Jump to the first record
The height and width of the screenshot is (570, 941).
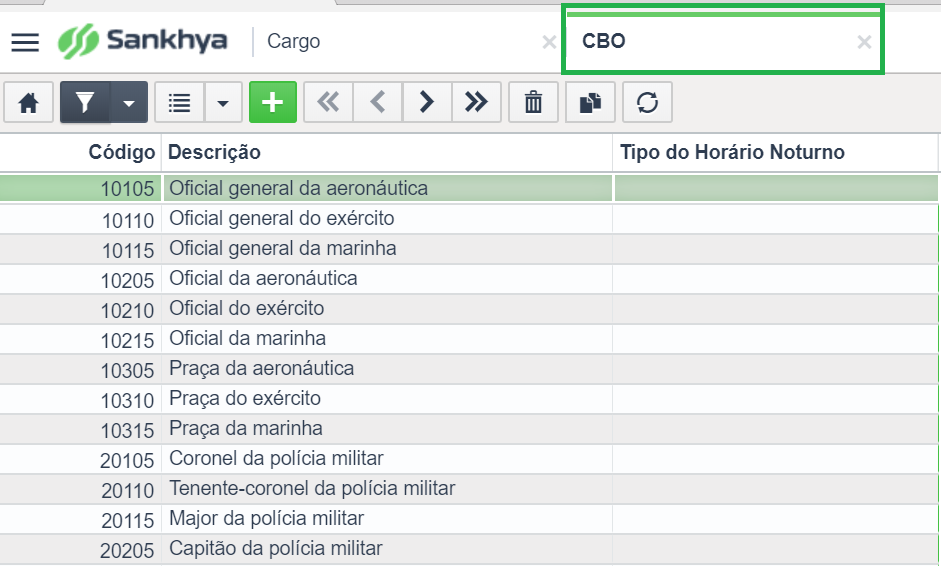point(328,103)
